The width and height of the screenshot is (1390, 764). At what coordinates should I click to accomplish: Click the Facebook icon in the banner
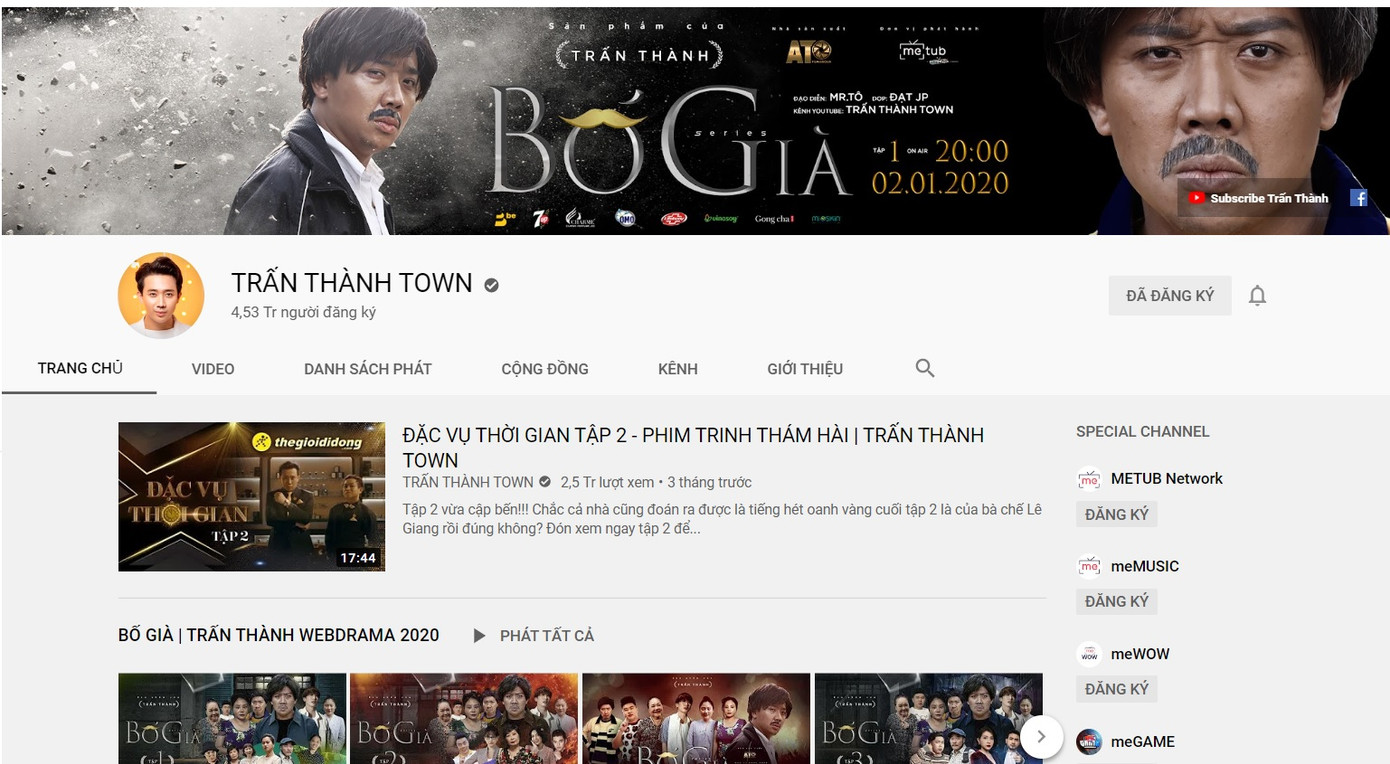[1358, 197]
